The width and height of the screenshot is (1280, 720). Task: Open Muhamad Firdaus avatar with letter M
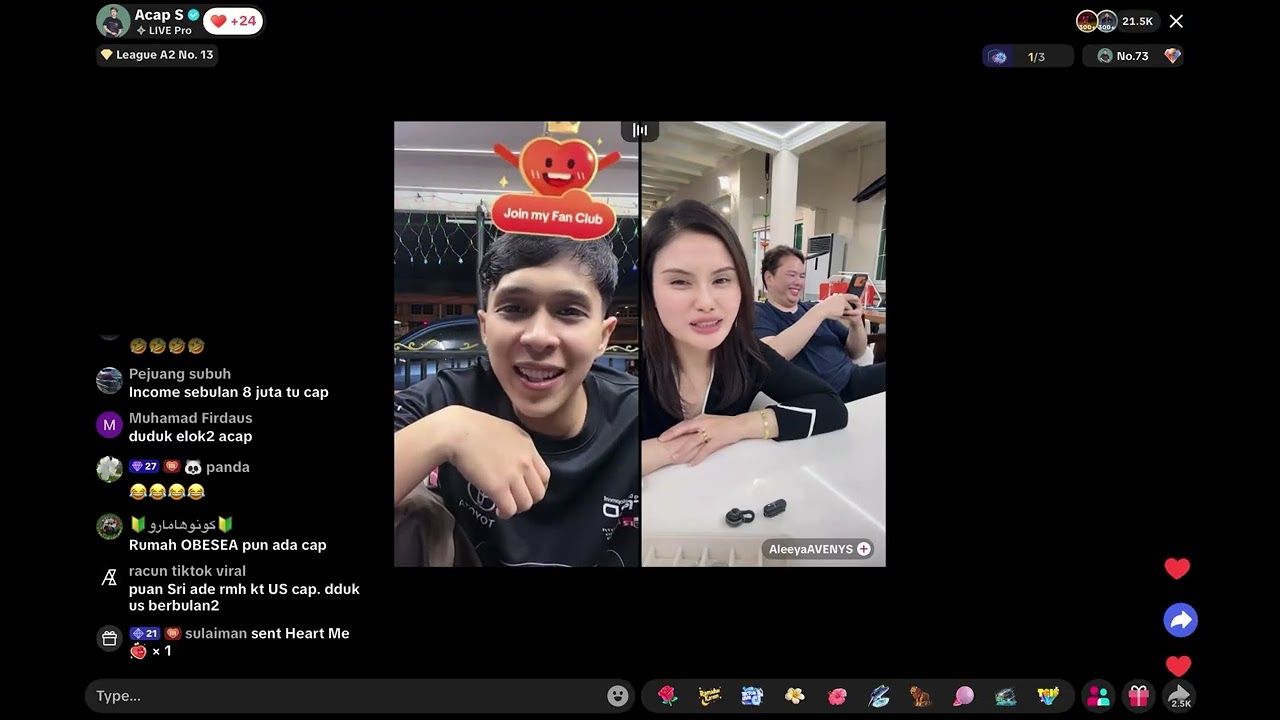[x=109, y=425]
